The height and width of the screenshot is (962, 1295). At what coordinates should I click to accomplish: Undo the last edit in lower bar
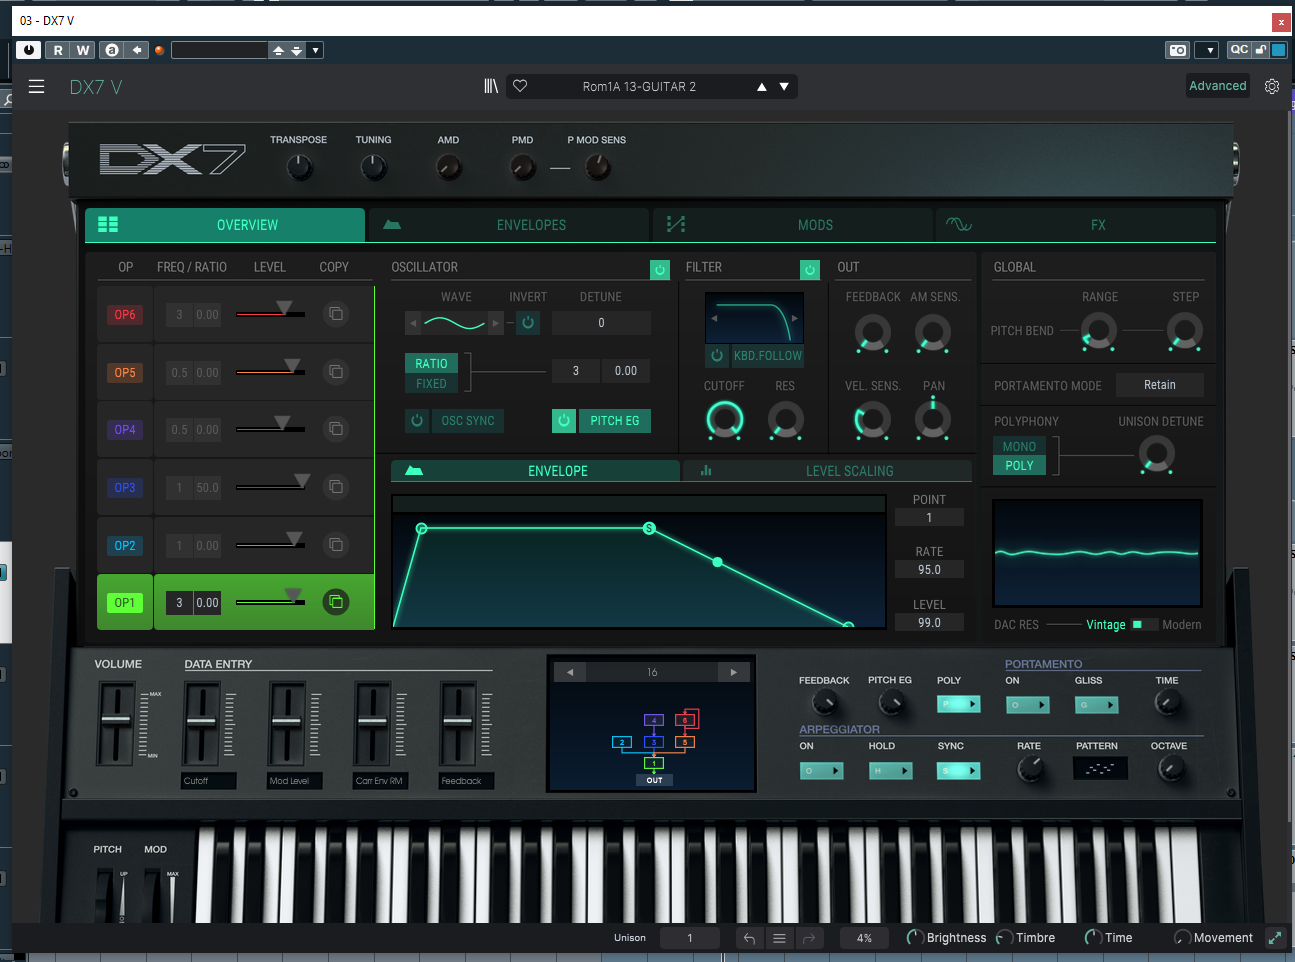tap(749, 938)
